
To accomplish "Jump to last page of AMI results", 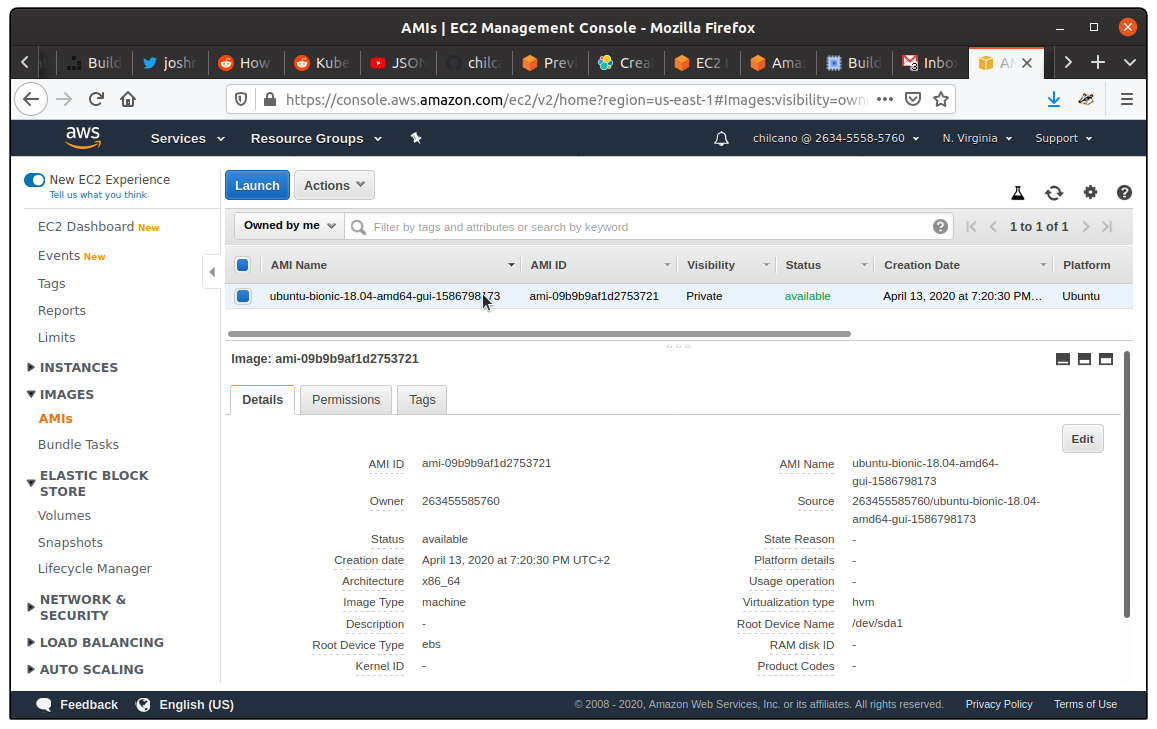I will [x=1107, y=227].
